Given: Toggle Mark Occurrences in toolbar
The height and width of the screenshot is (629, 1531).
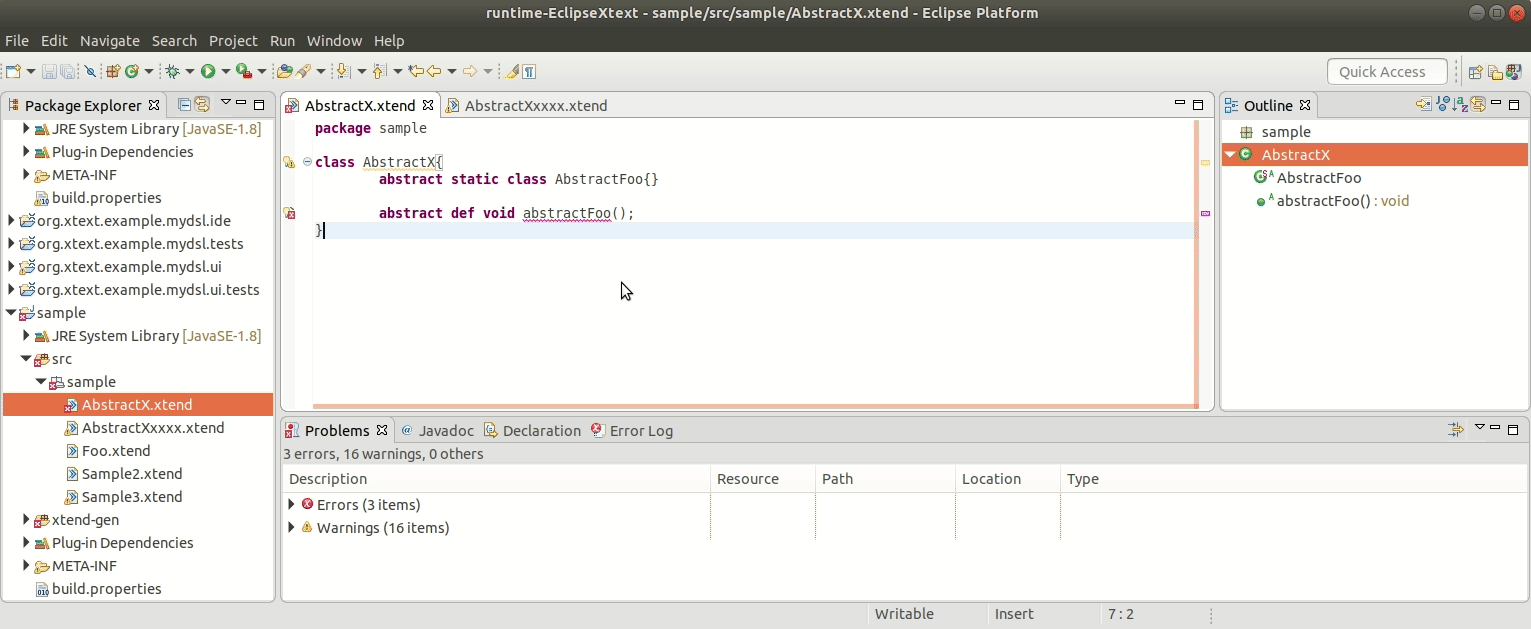Looking at the screenshot, I should coord(513,71).
